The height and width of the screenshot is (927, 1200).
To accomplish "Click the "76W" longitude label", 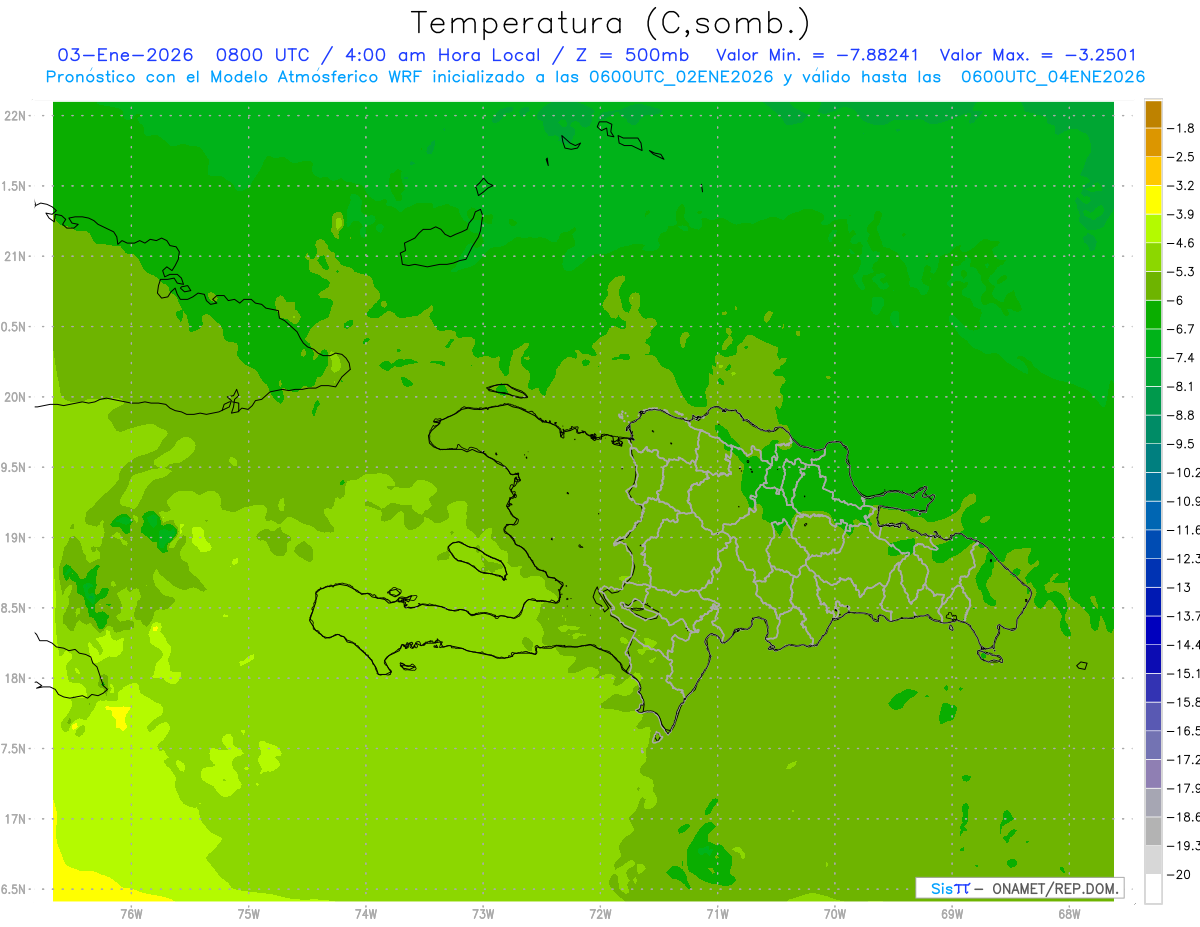I will pos(131,914).
